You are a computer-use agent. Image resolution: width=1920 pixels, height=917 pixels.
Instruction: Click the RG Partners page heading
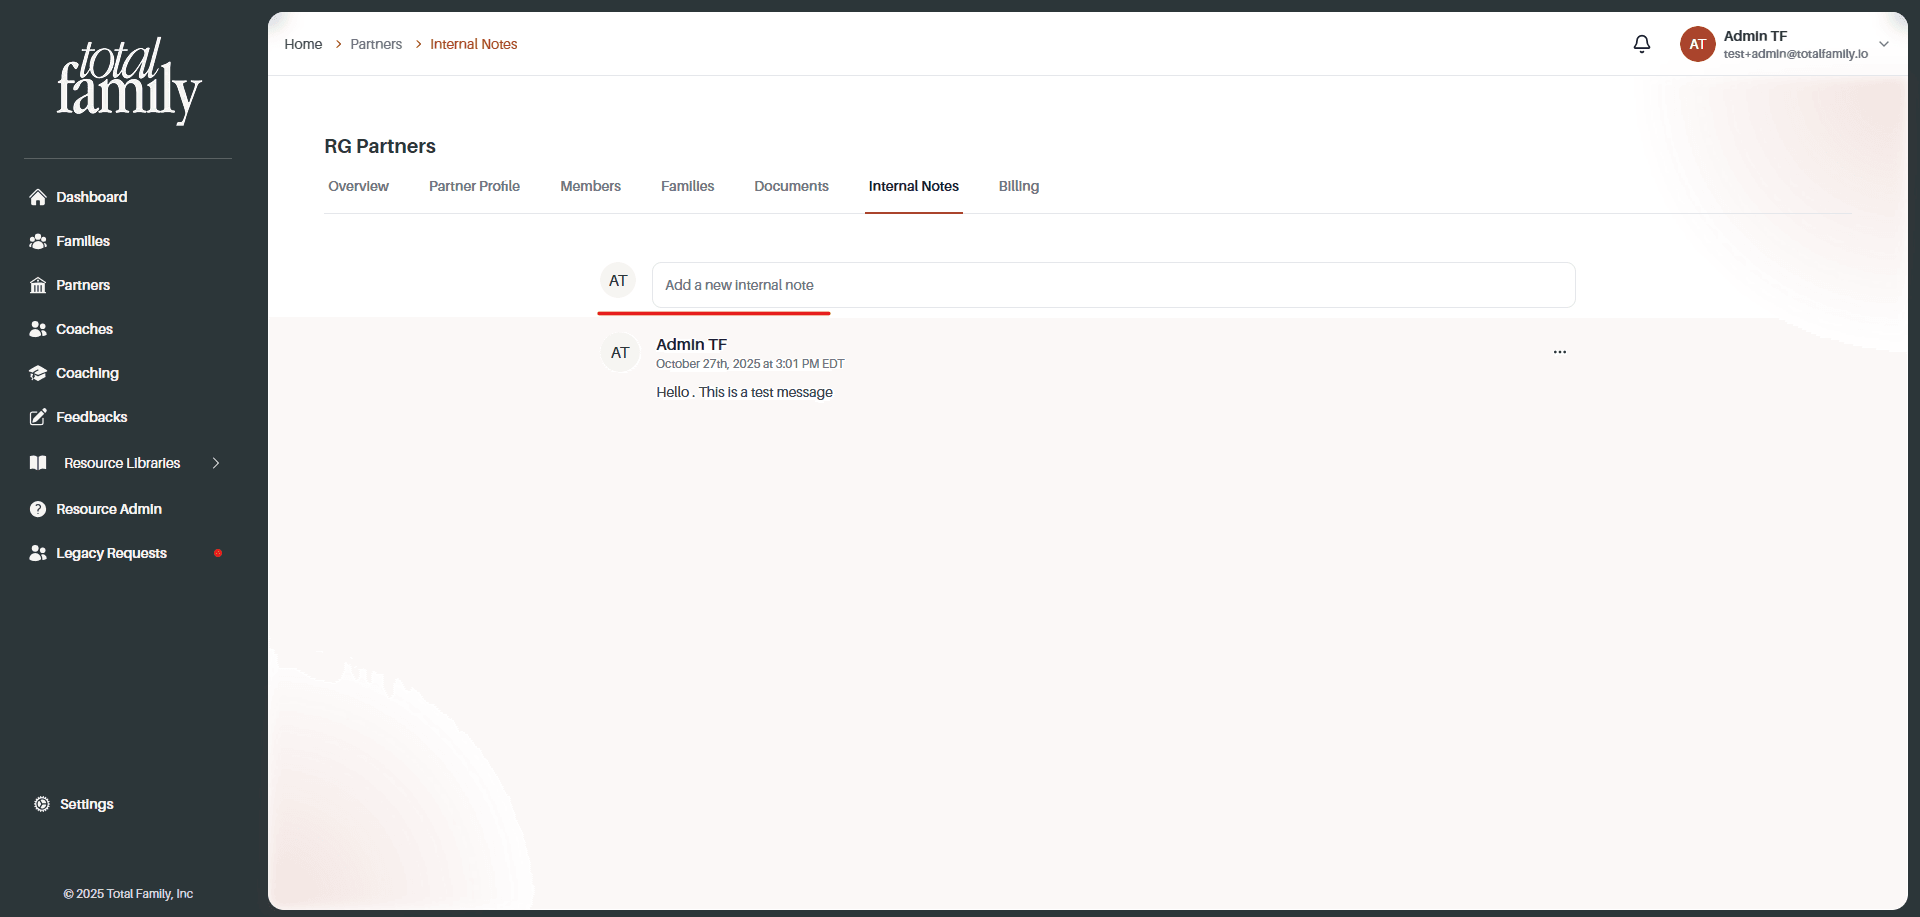coord(380,146)
